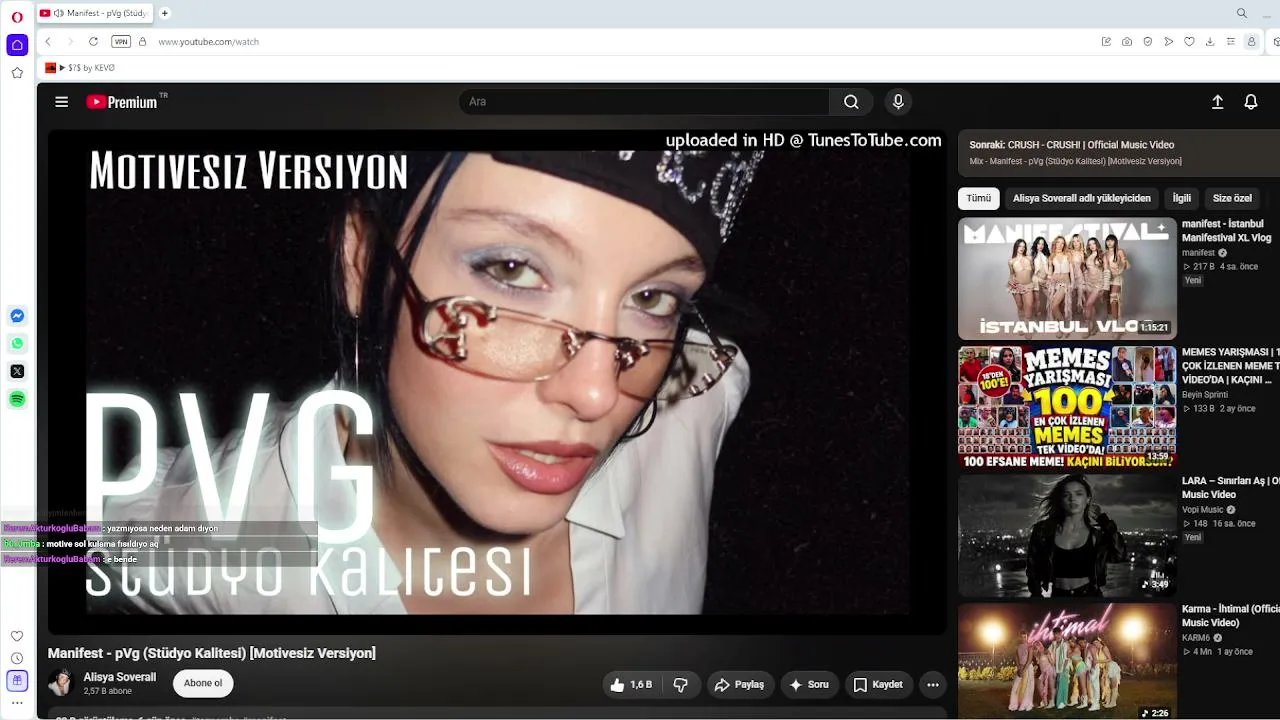Open the ad blocker shield icon
The width and height of the screenshot is (1280, 720).
[1148, 42]
